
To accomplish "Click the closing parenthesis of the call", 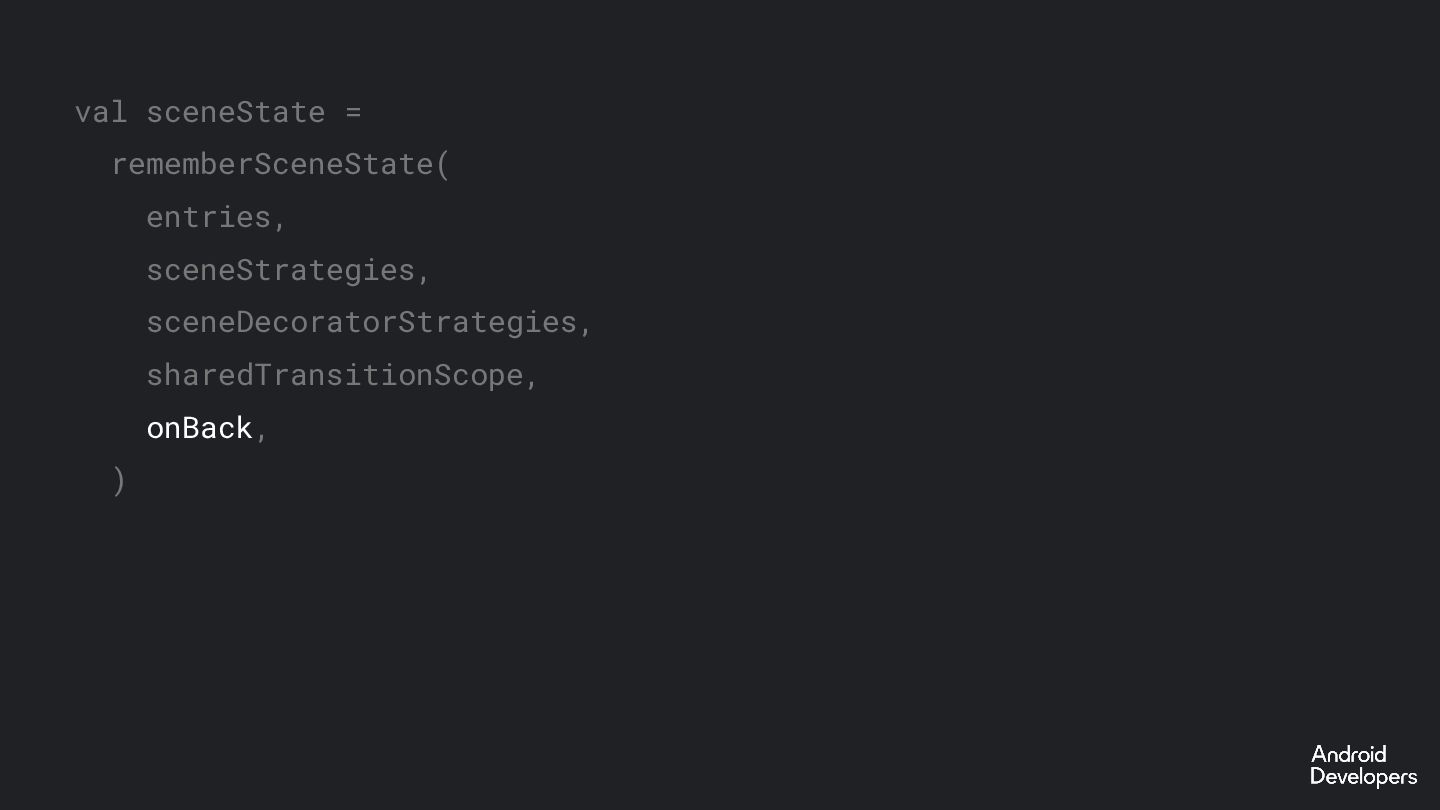I will 119,481.
